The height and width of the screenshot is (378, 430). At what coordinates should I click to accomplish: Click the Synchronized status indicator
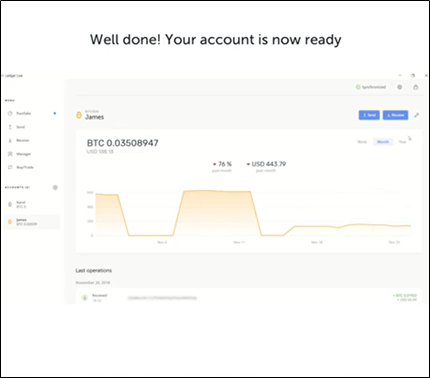click(371, 87)
